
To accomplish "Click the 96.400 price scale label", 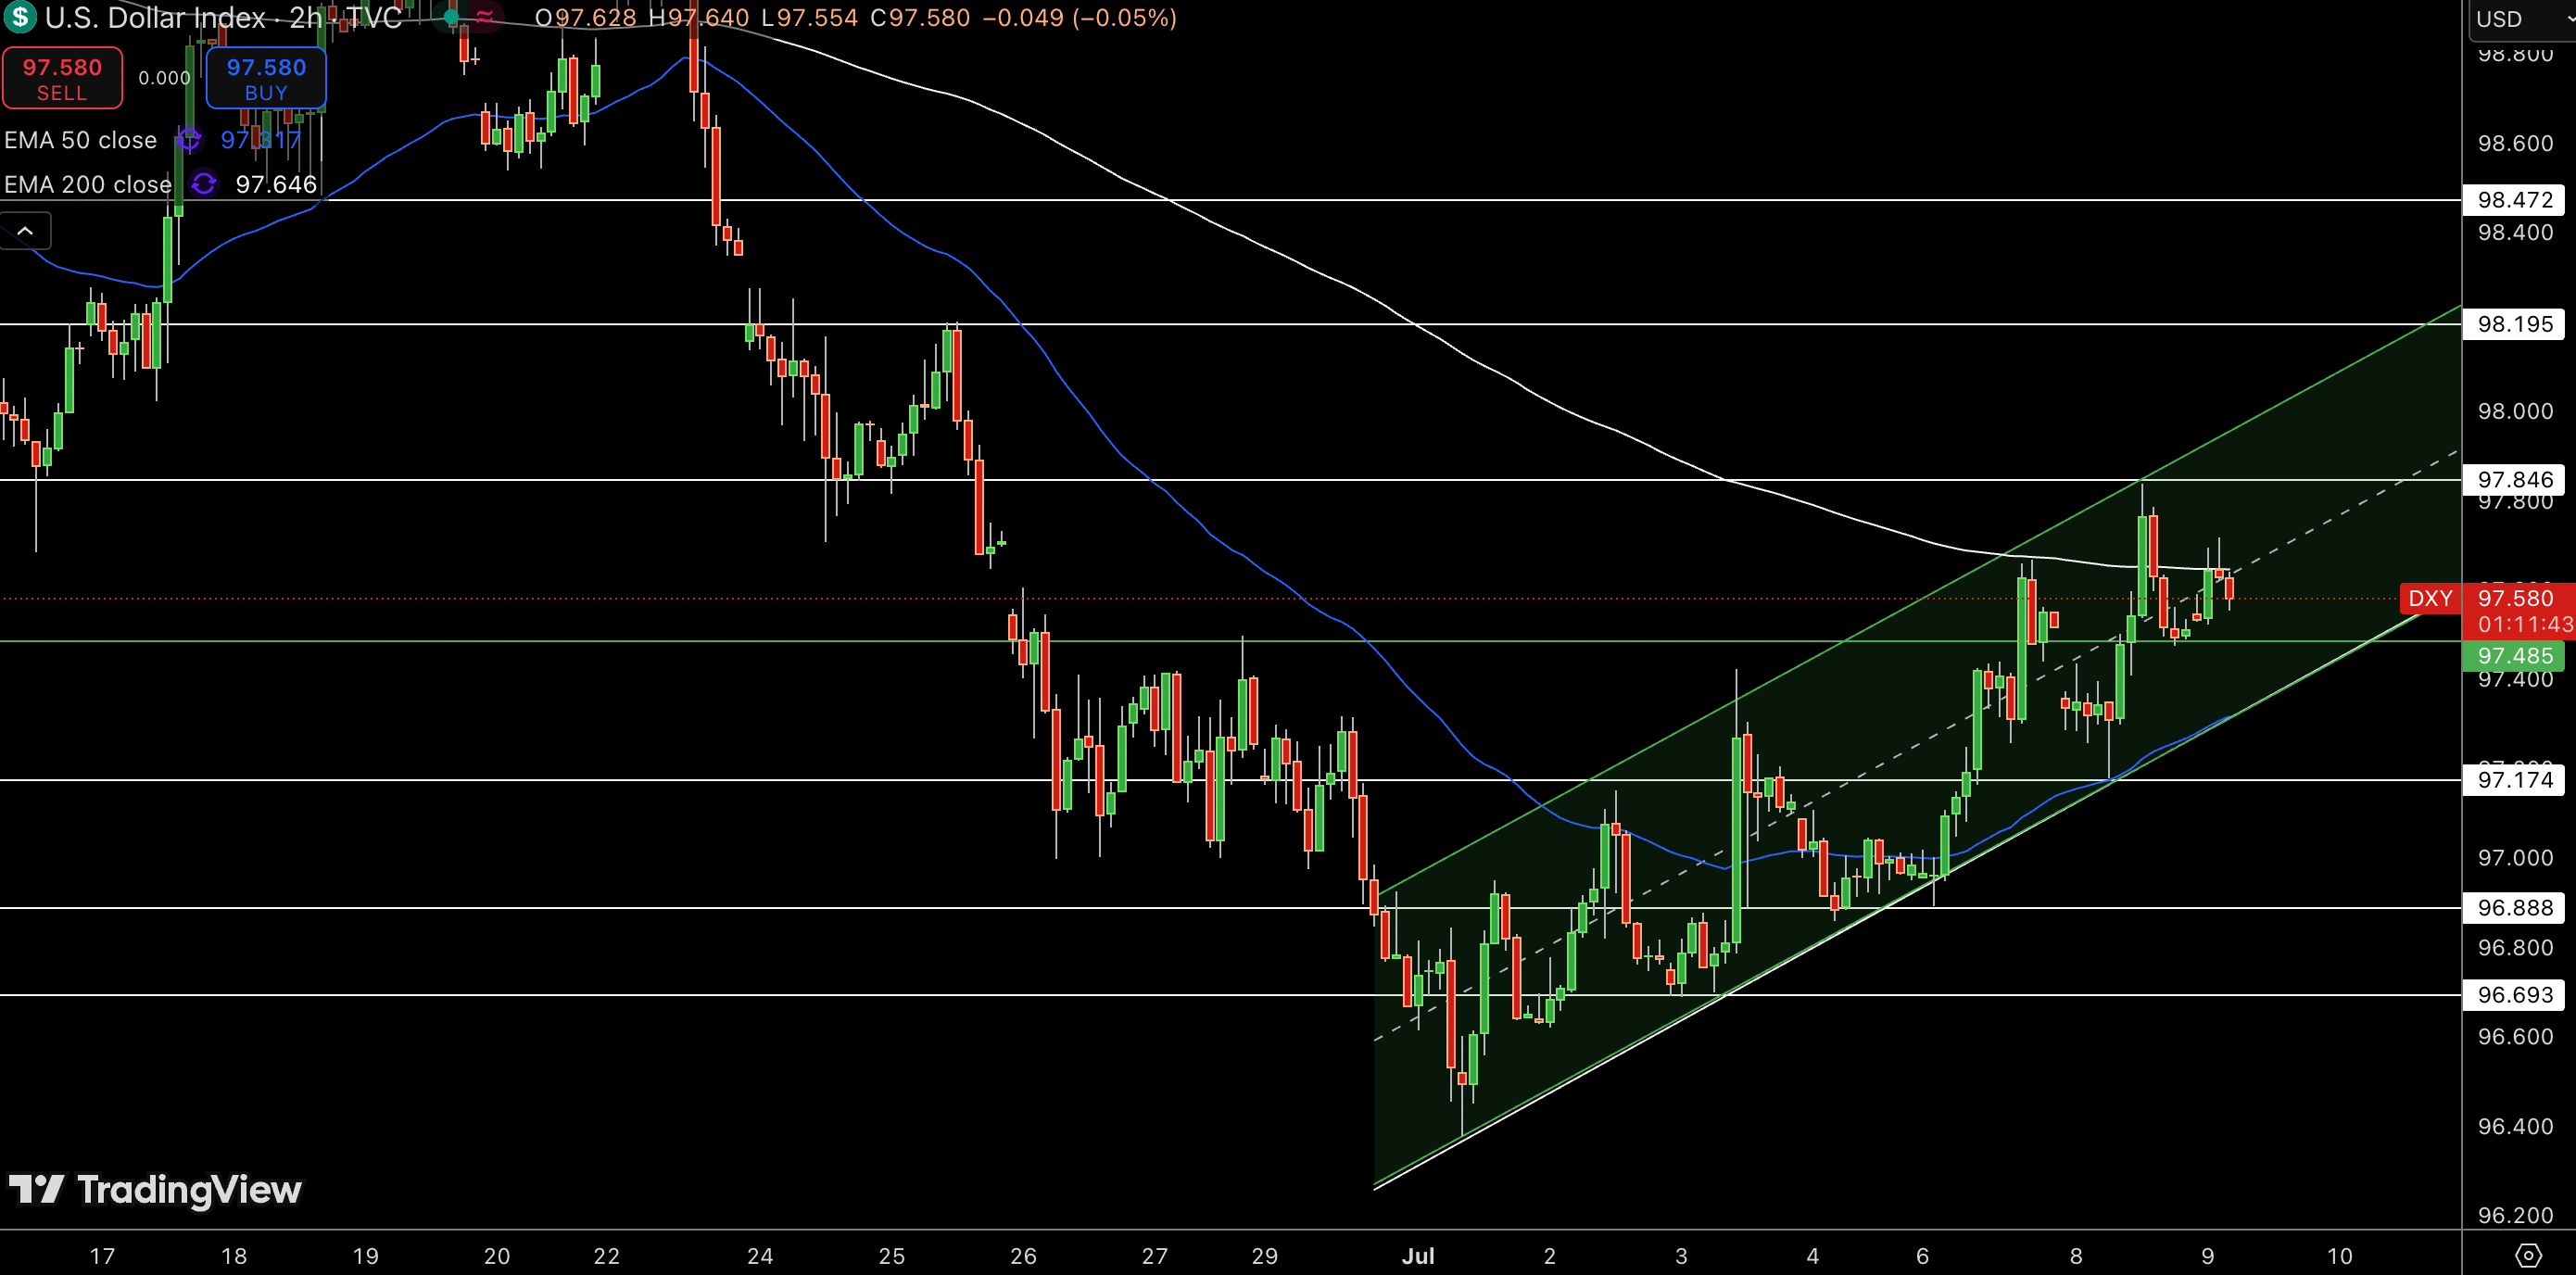I will (x=2515, y=1126).
